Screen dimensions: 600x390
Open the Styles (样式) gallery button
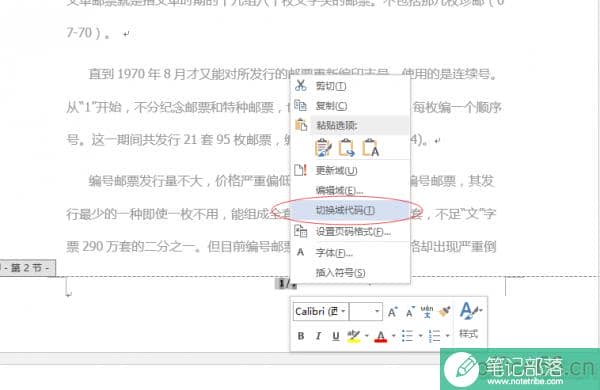469,322
